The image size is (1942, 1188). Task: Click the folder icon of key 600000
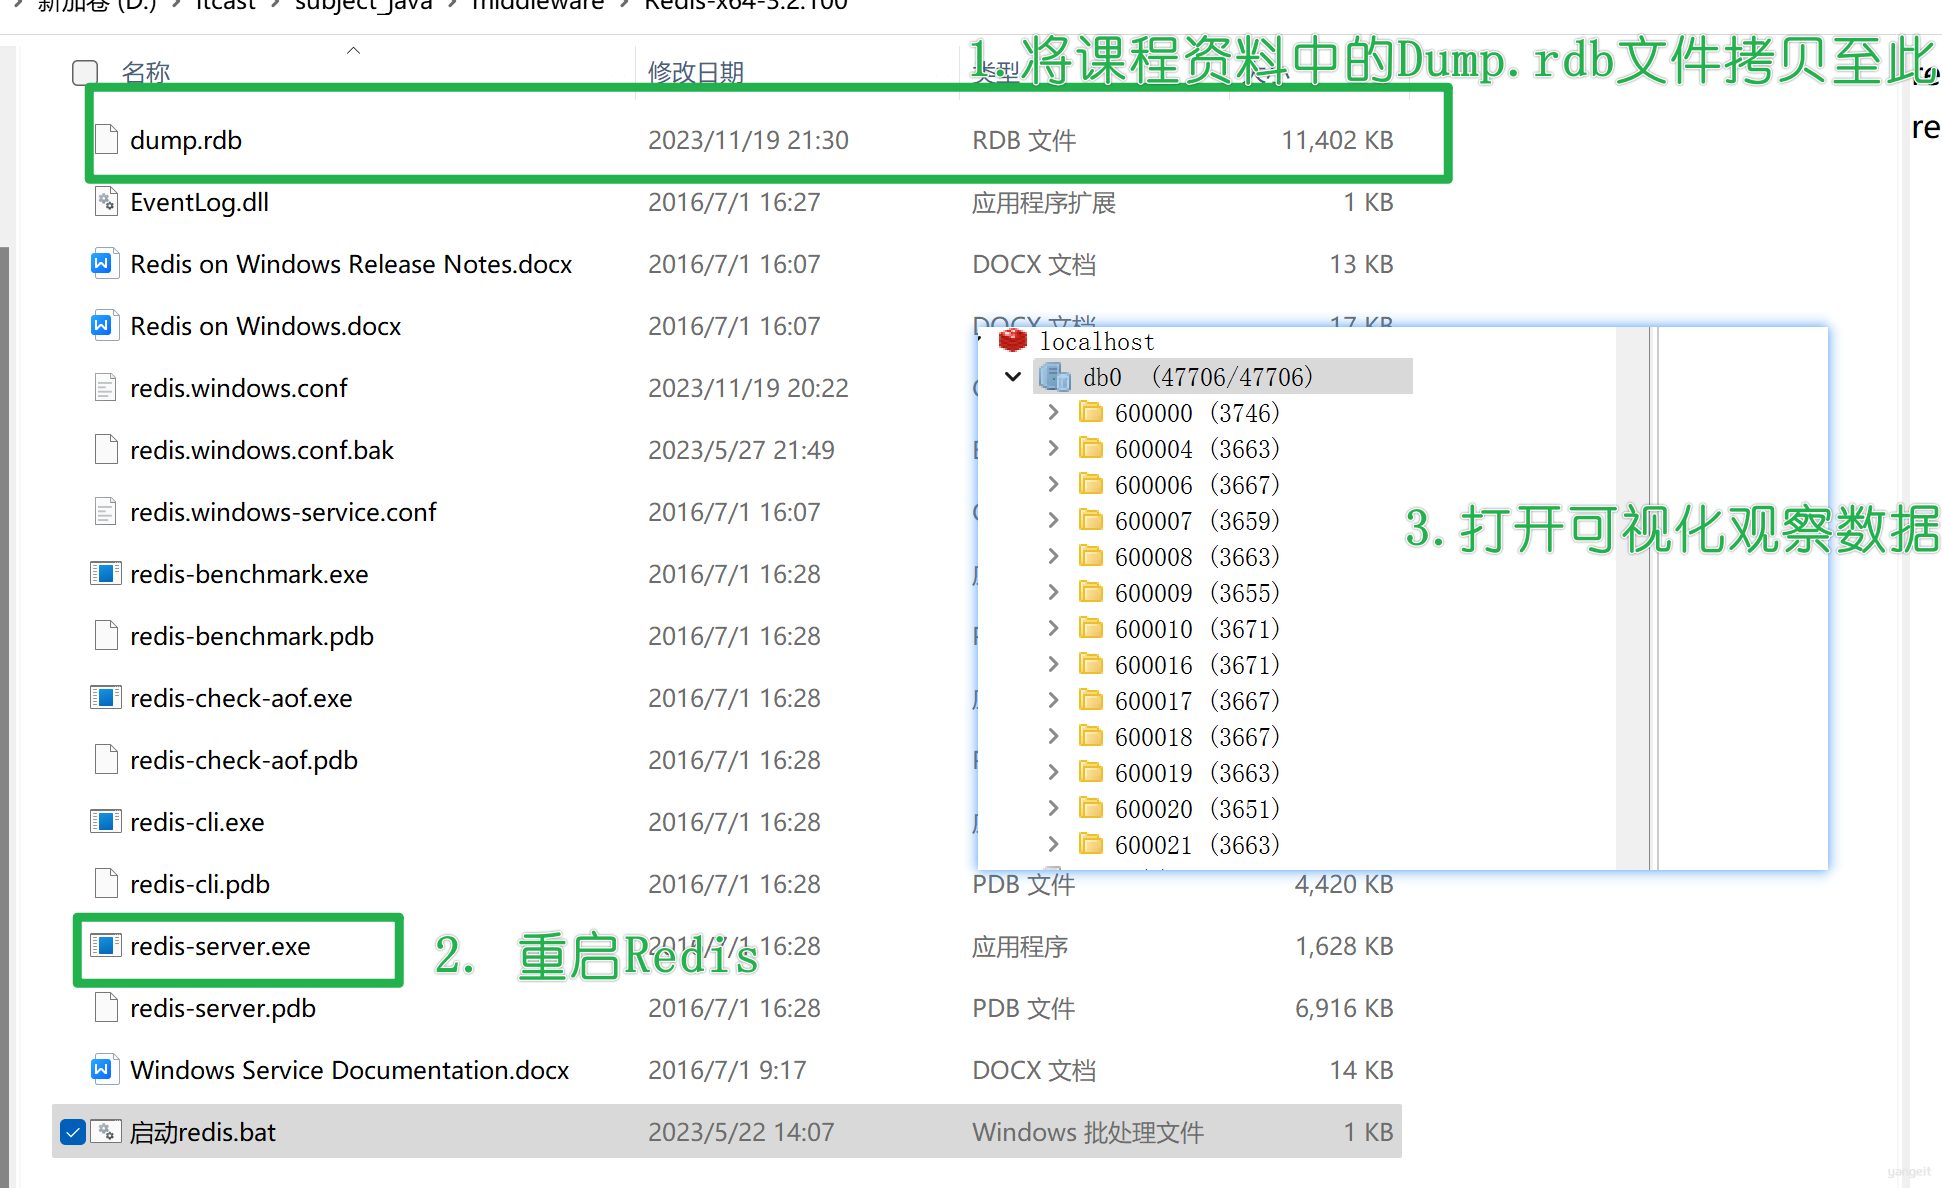point(1091,413)
